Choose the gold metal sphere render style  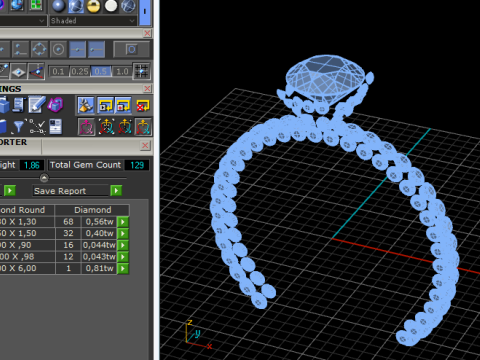point(93,6)
